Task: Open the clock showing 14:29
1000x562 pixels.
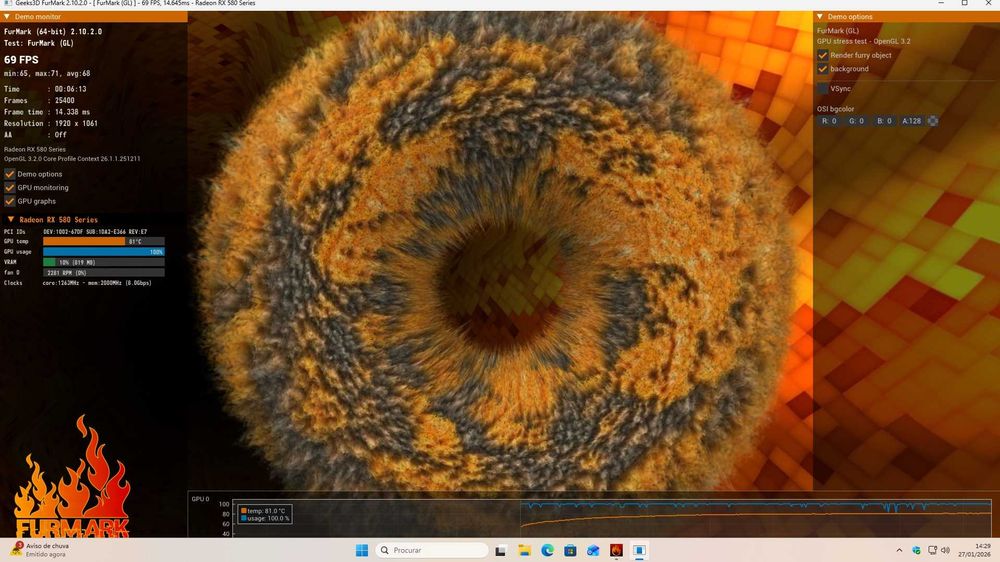Action: pyautogui.click(x=974, y=550)
